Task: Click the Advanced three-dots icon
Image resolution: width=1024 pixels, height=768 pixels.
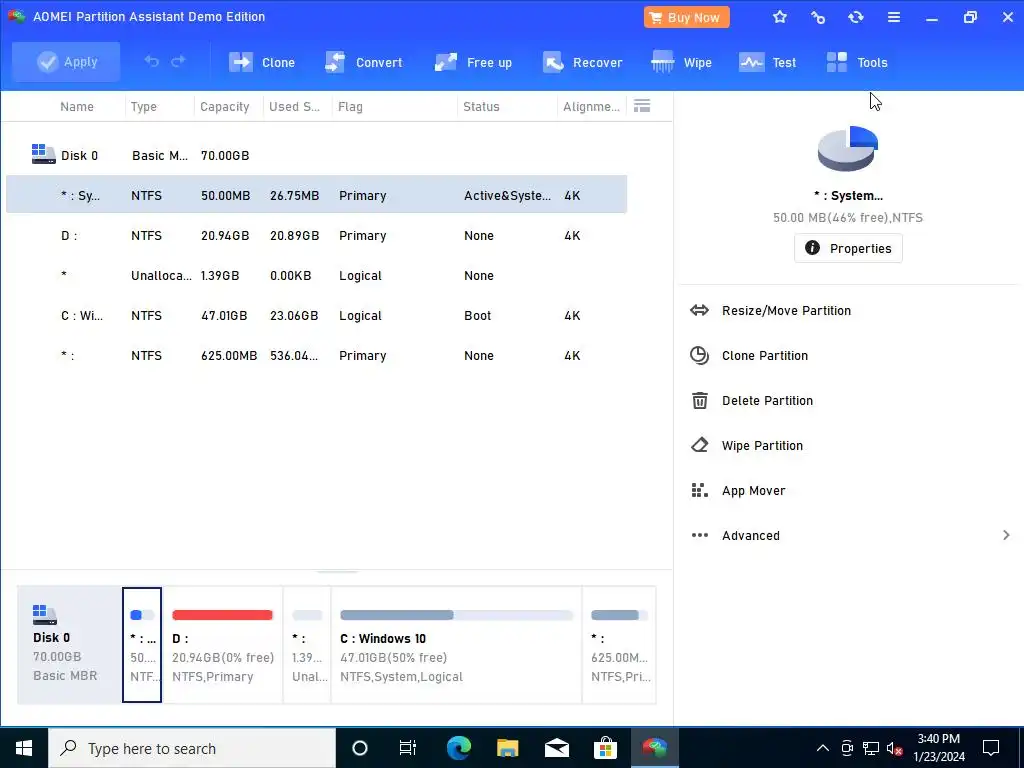Action: (x=699, y=536)
